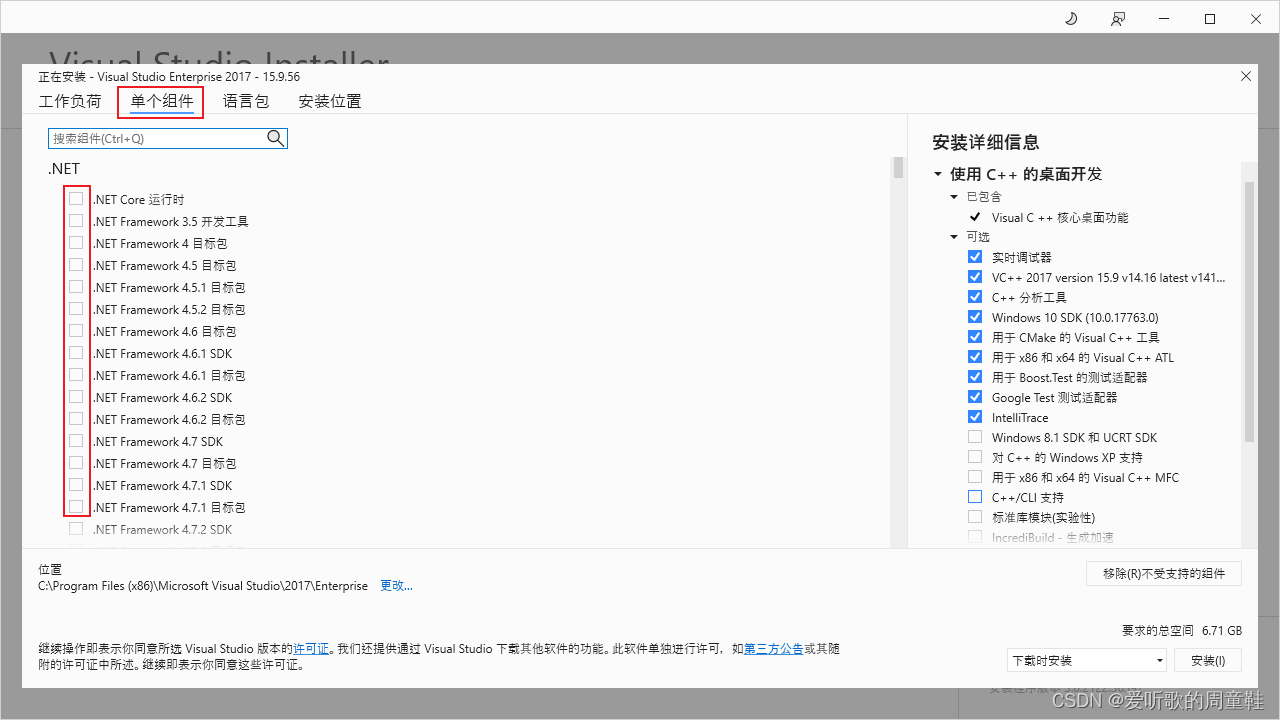Image resolution: width=1280 pixels, height=720 pixels.
Task: Enable 对 C++ 的 Windows XP 支持
Action: (x=975, y=456)
